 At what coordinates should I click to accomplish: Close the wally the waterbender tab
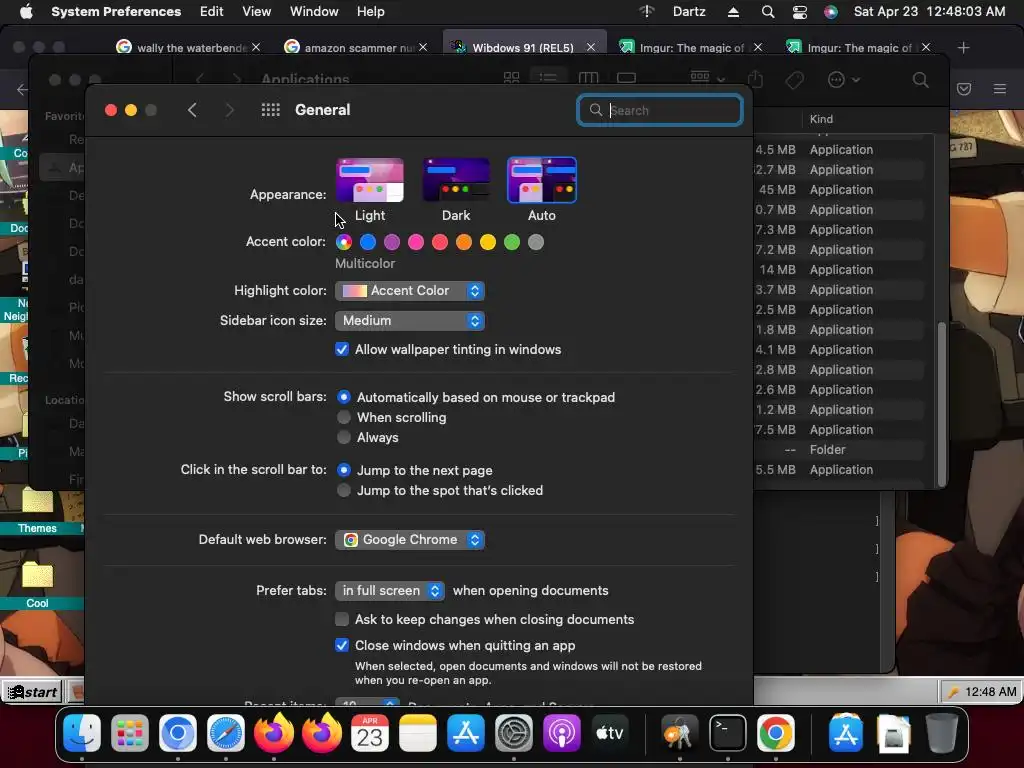[256, 48]
